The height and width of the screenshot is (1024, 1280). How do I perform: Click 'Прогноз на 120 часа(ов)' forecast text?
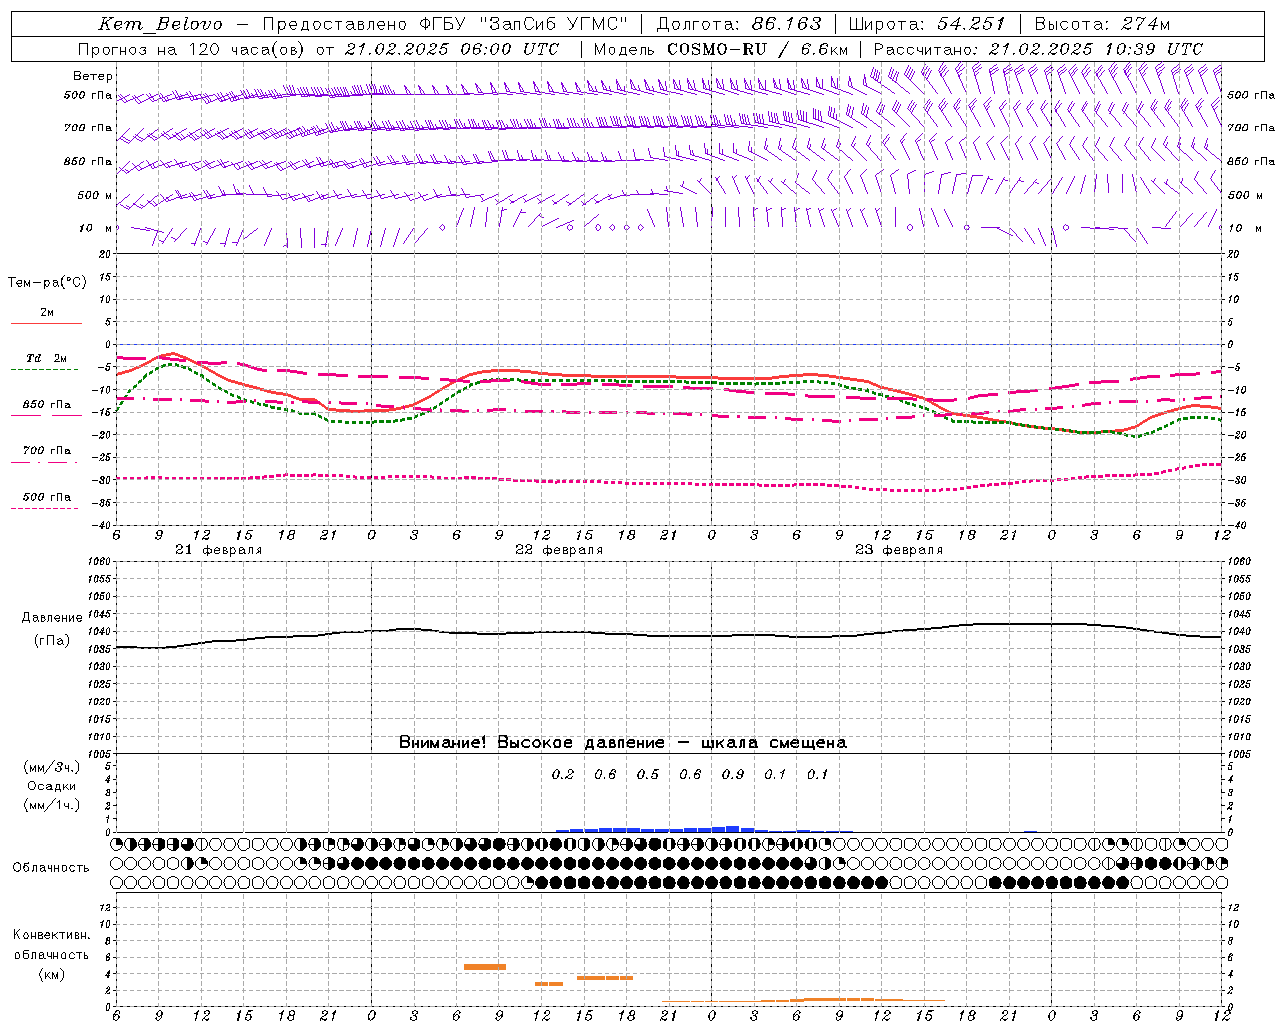(192, 49)
